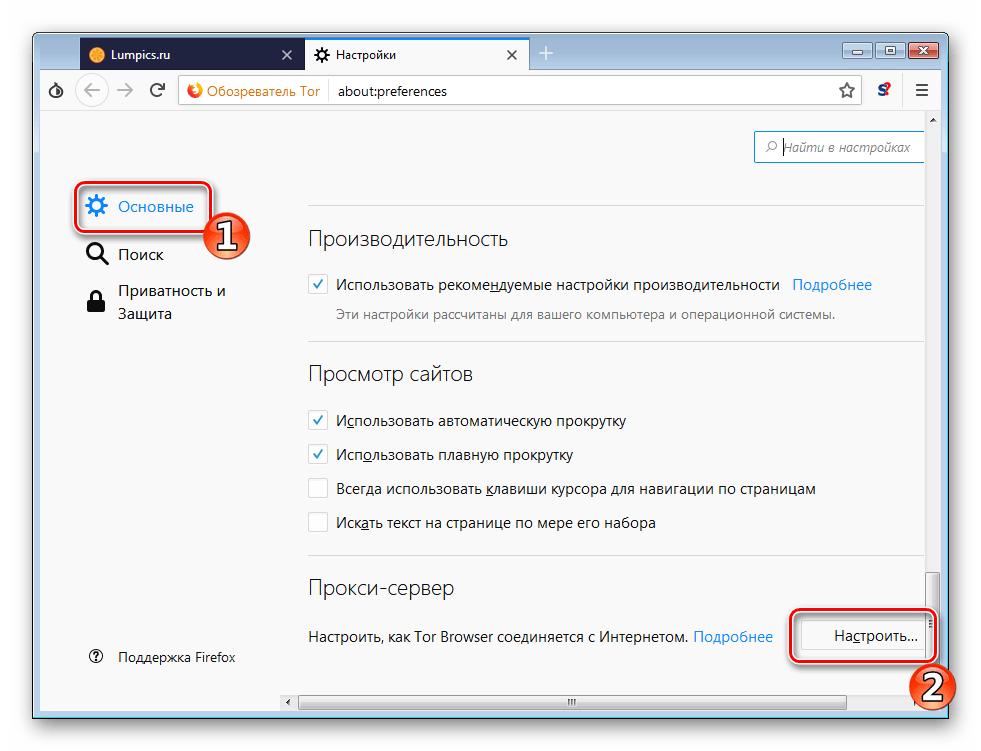981x751 pixels.
Task: Open new tab with plus icon
Action: click(x=546, y=54)
